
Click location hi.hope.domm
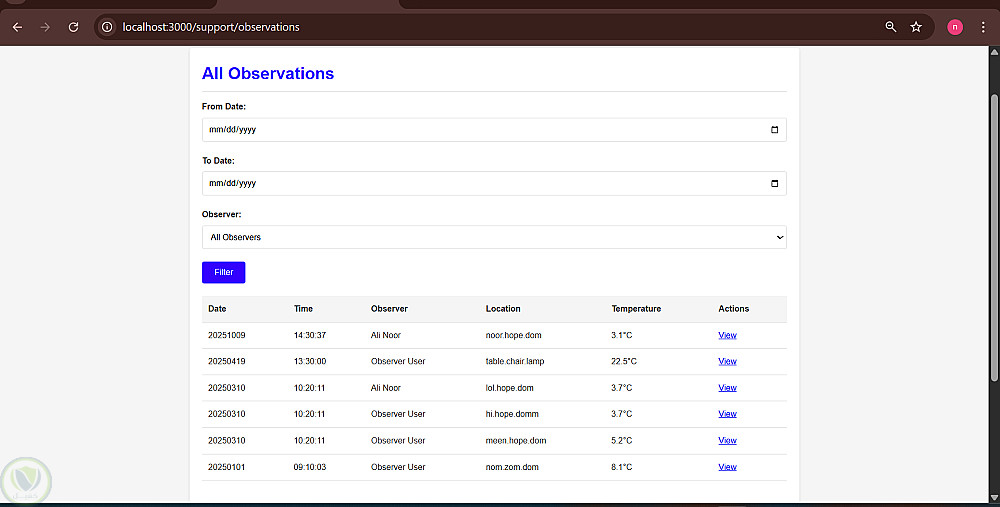click(512, 414)
